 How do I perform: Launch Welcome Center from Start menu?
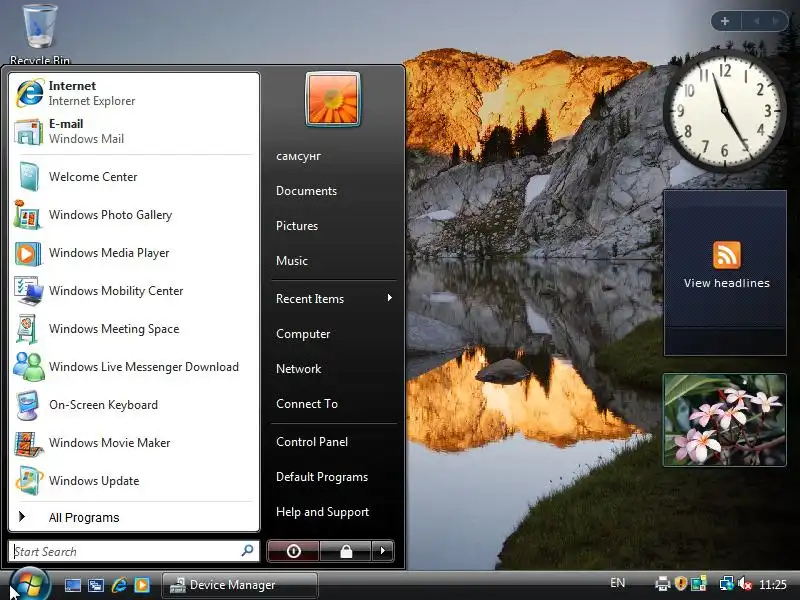134,177
